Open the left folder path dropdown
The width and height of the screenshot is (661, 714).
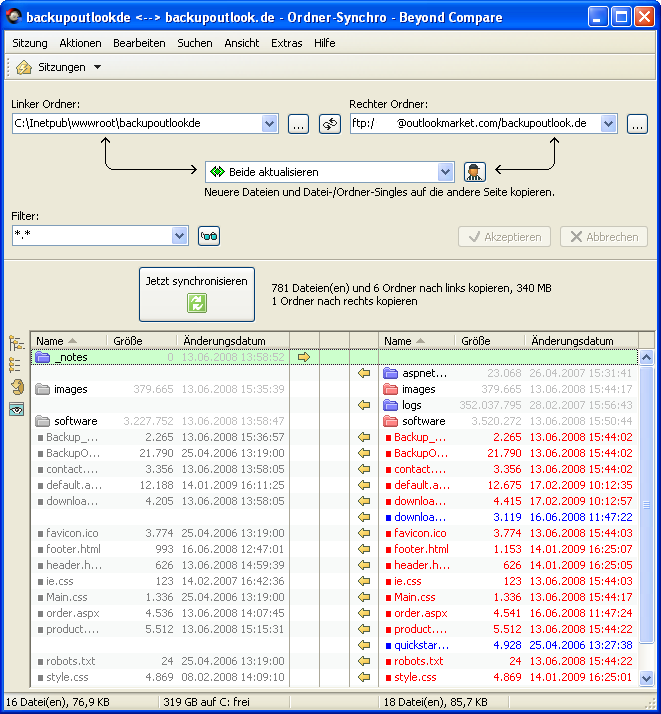(x=269, y=124)
